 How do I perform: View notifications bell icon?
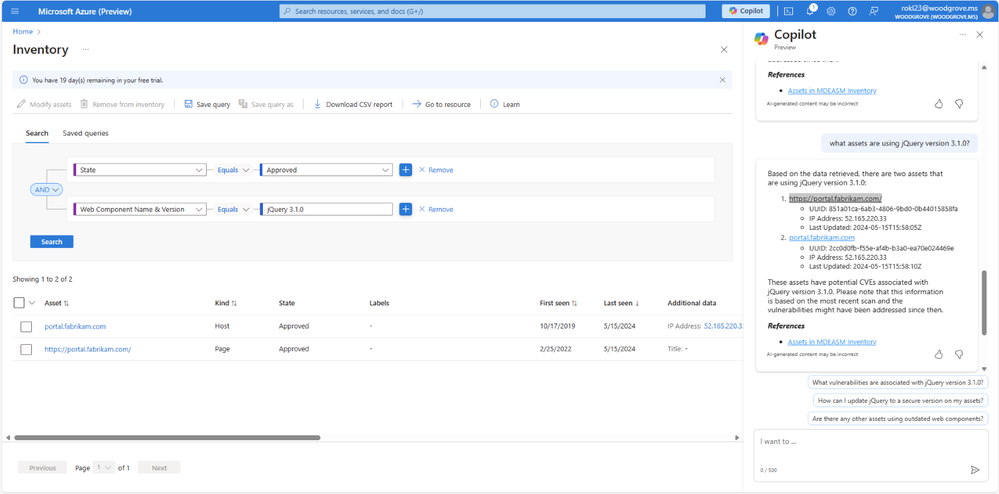(810, 10)
